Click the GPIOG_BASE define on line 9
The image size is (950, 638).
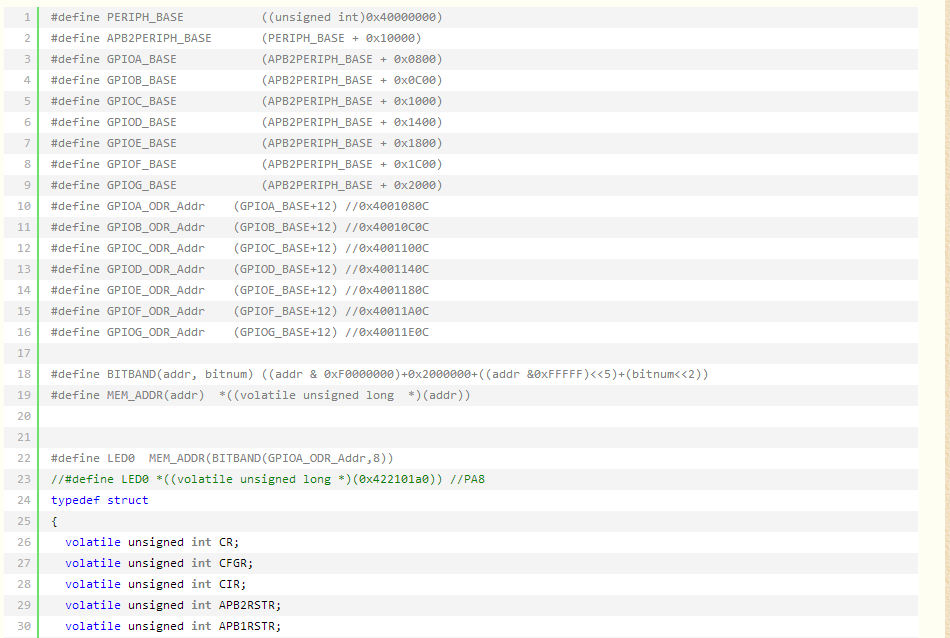[x=141, y=185]
